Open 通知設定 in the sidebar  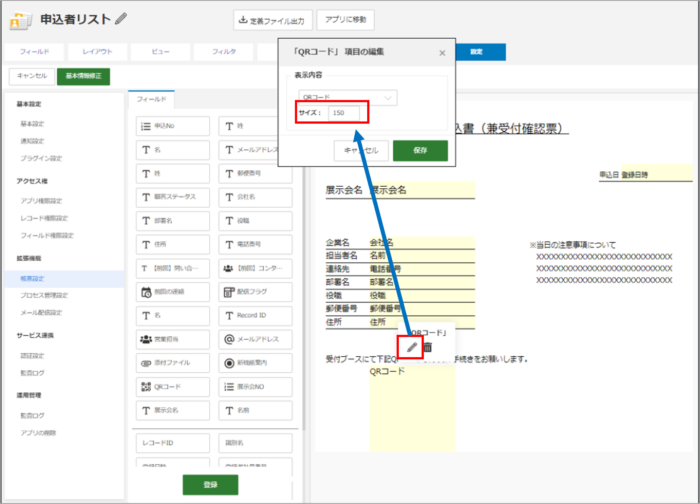[x=33, y=141]
